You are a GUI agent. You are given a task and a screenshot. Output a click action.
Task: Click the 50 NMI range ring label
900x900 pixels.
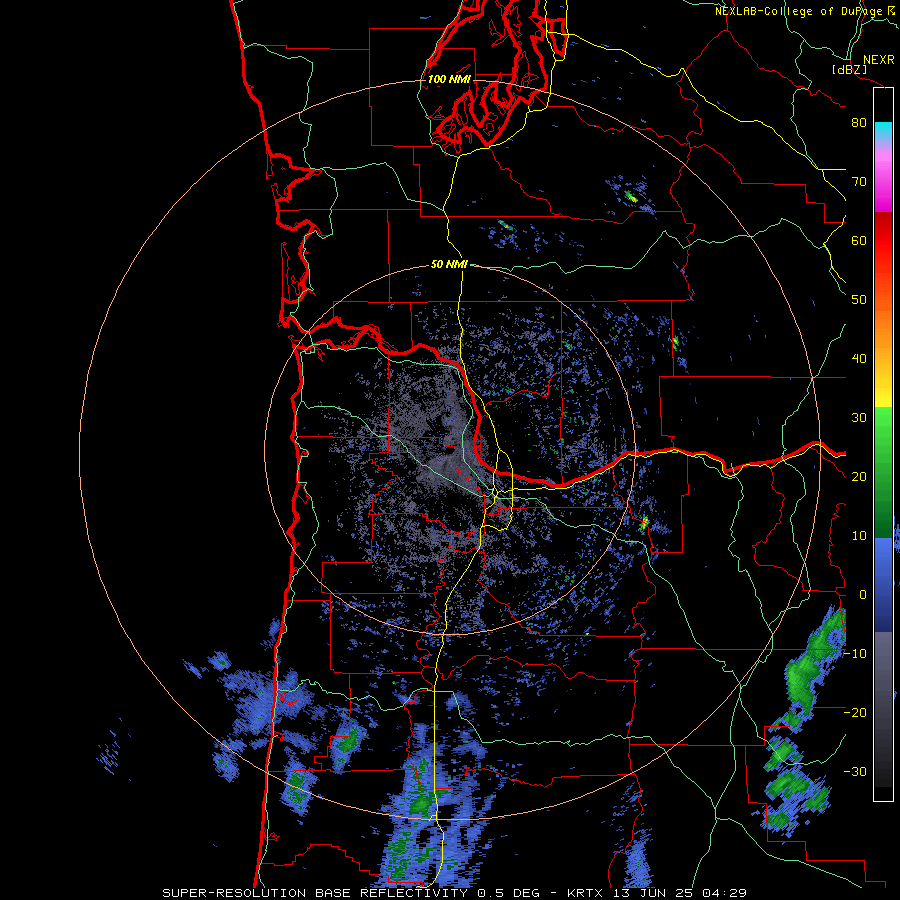tap(449, 265)
